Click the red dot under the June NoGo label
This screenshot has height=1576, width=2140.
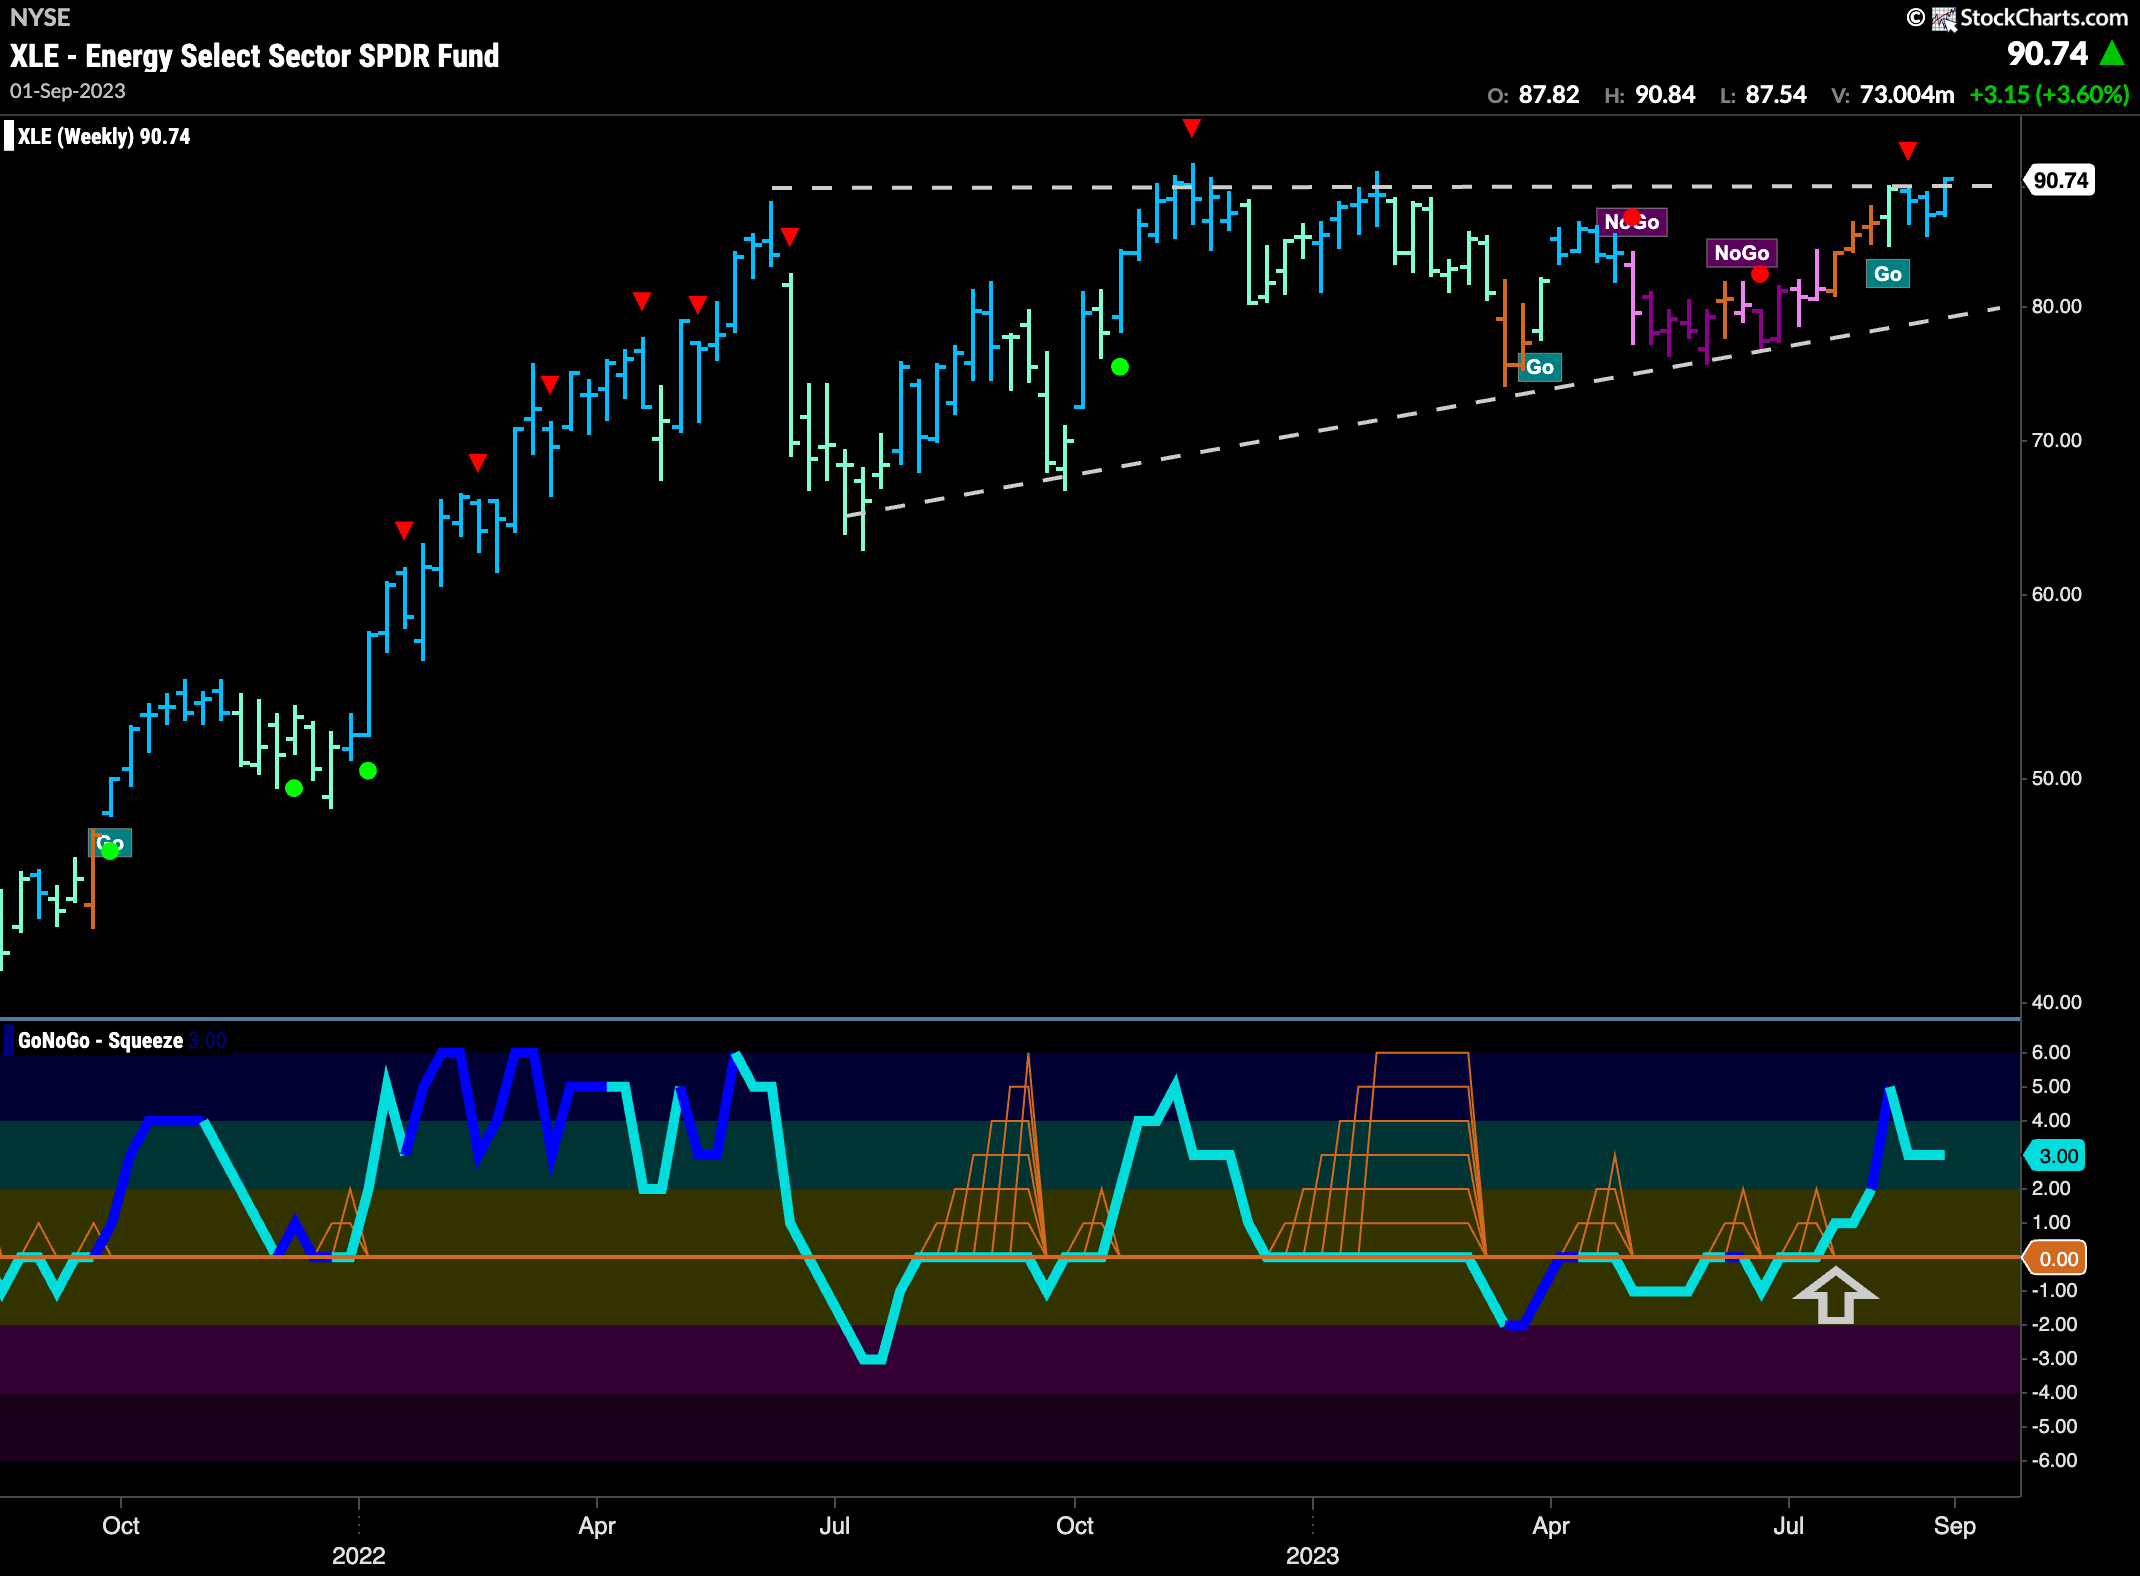pyautogui.click(x=1760, y=274)
